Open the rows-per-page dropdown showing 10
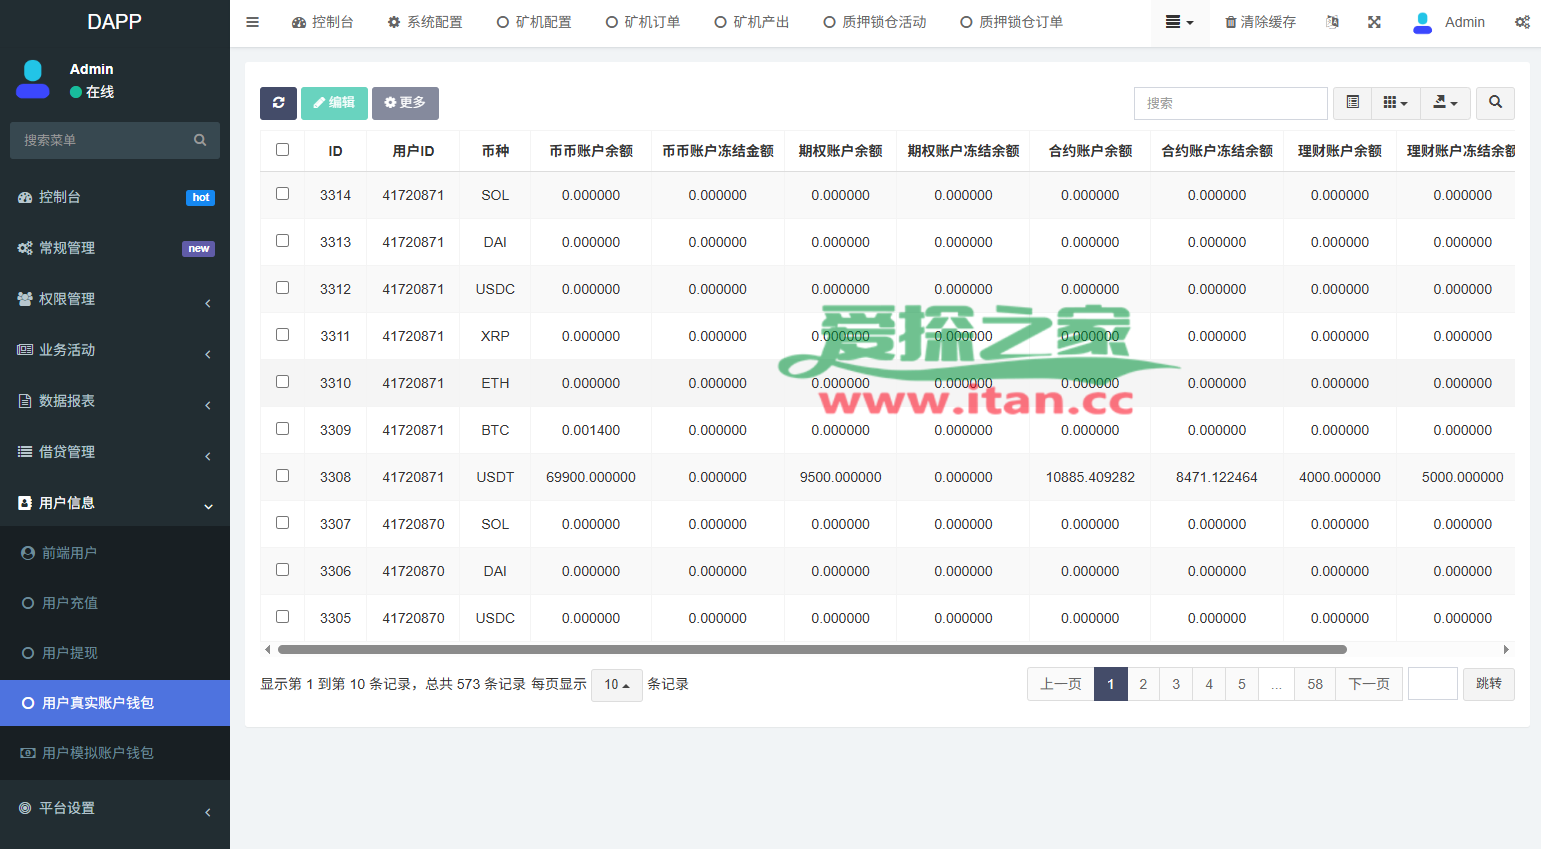This screenshot has height=849, width=1541. [x=616, y=685]
